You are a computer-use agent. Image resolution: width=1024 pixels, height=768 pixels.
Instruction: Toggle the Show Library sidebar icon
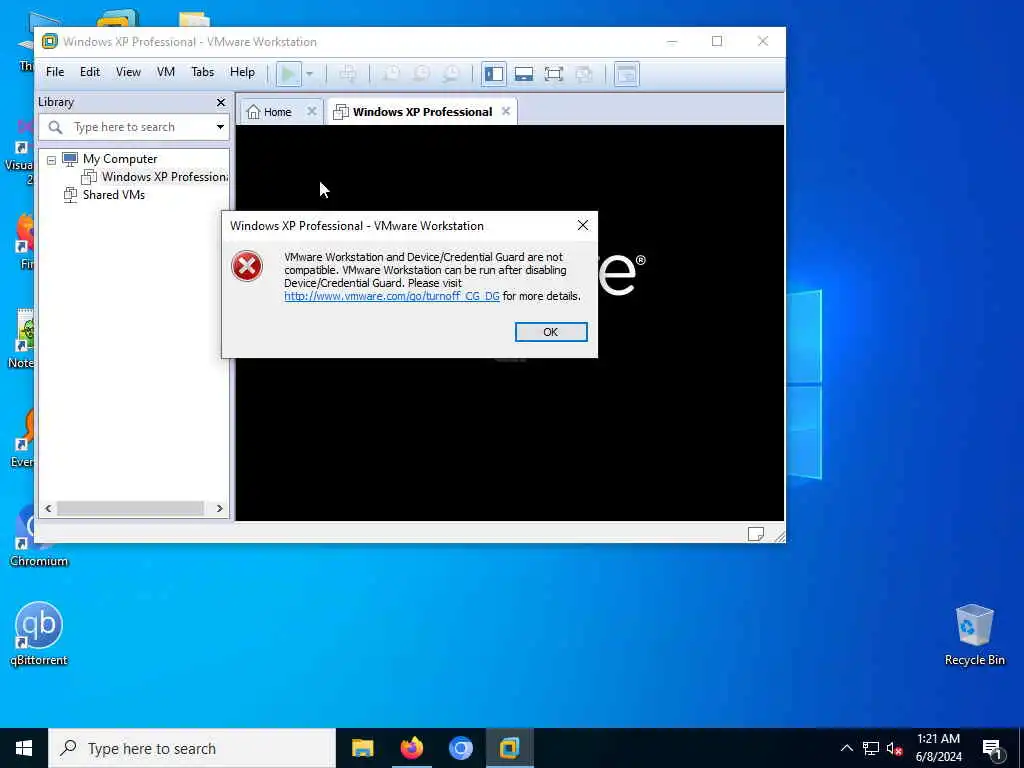(x=494, y=74)
